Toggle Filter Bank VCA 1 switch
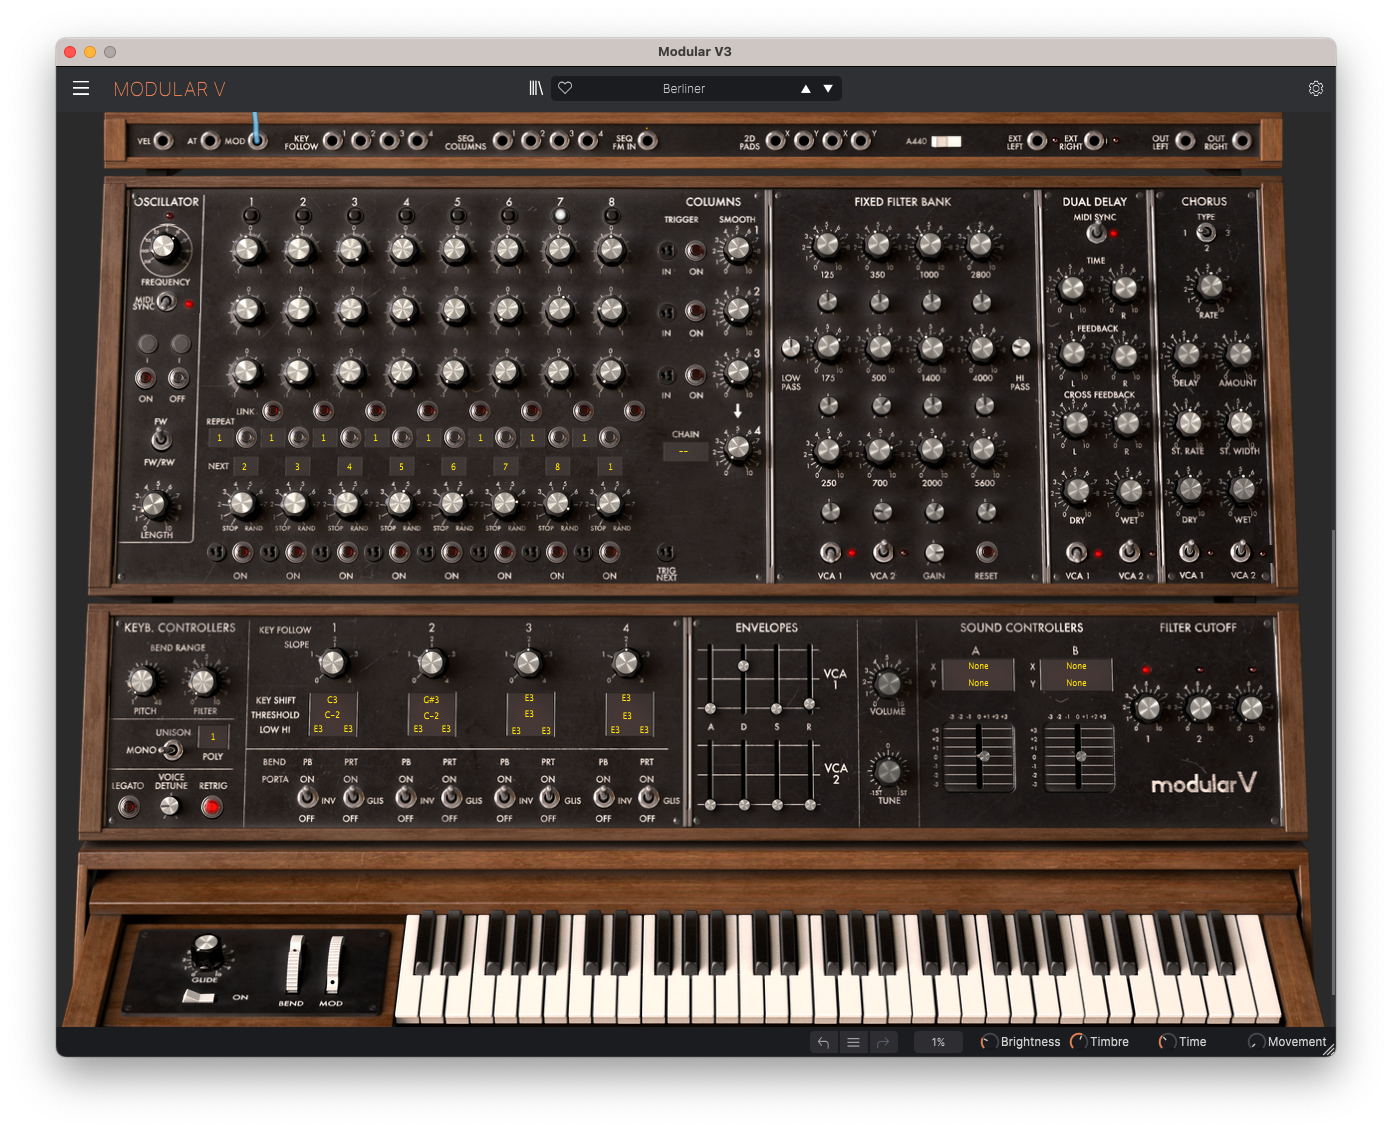This screenshot has width=1392, height=1131. tap(830, 552)
